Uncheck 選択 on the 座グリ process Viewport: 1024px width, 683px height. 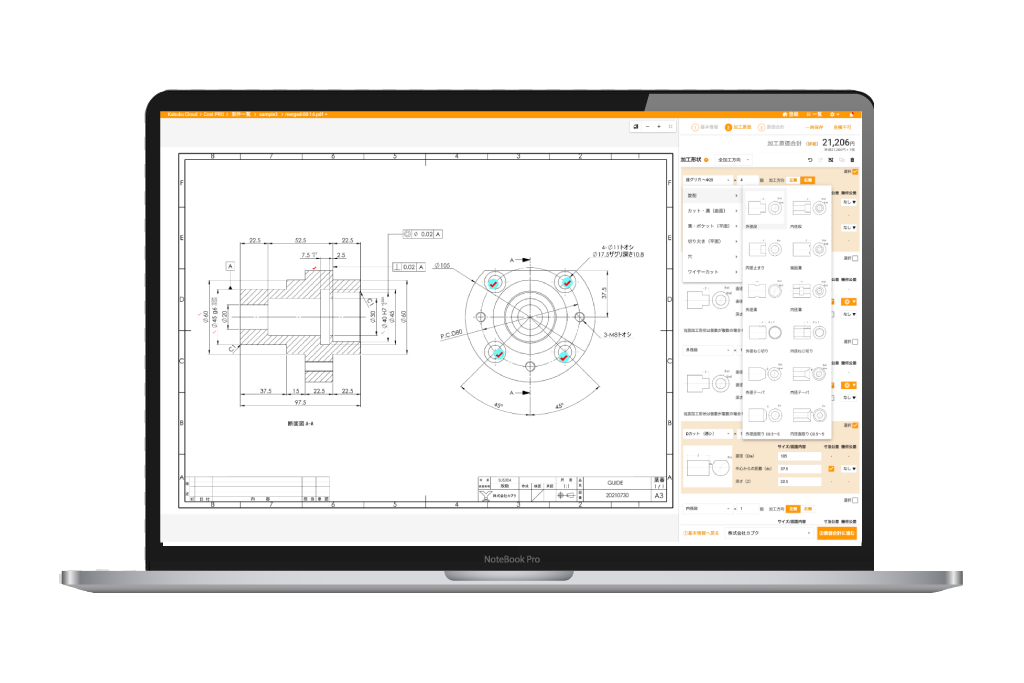click(x=855, y=172)
